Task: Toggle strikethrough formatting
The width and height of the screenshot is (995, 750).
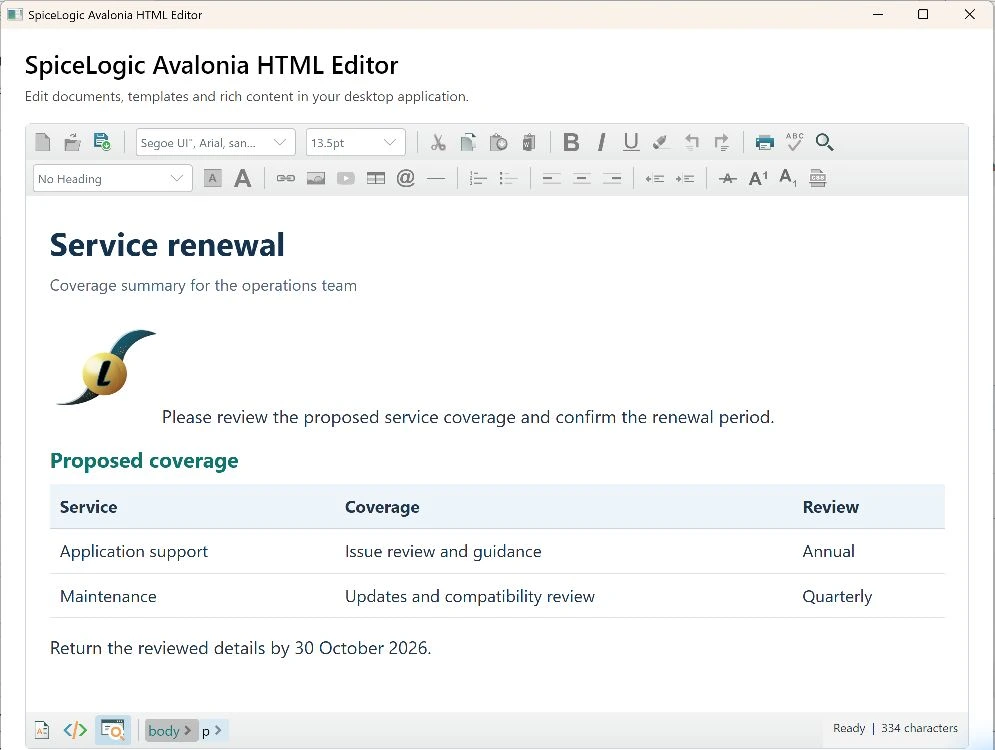Action: tap(728, 178)
